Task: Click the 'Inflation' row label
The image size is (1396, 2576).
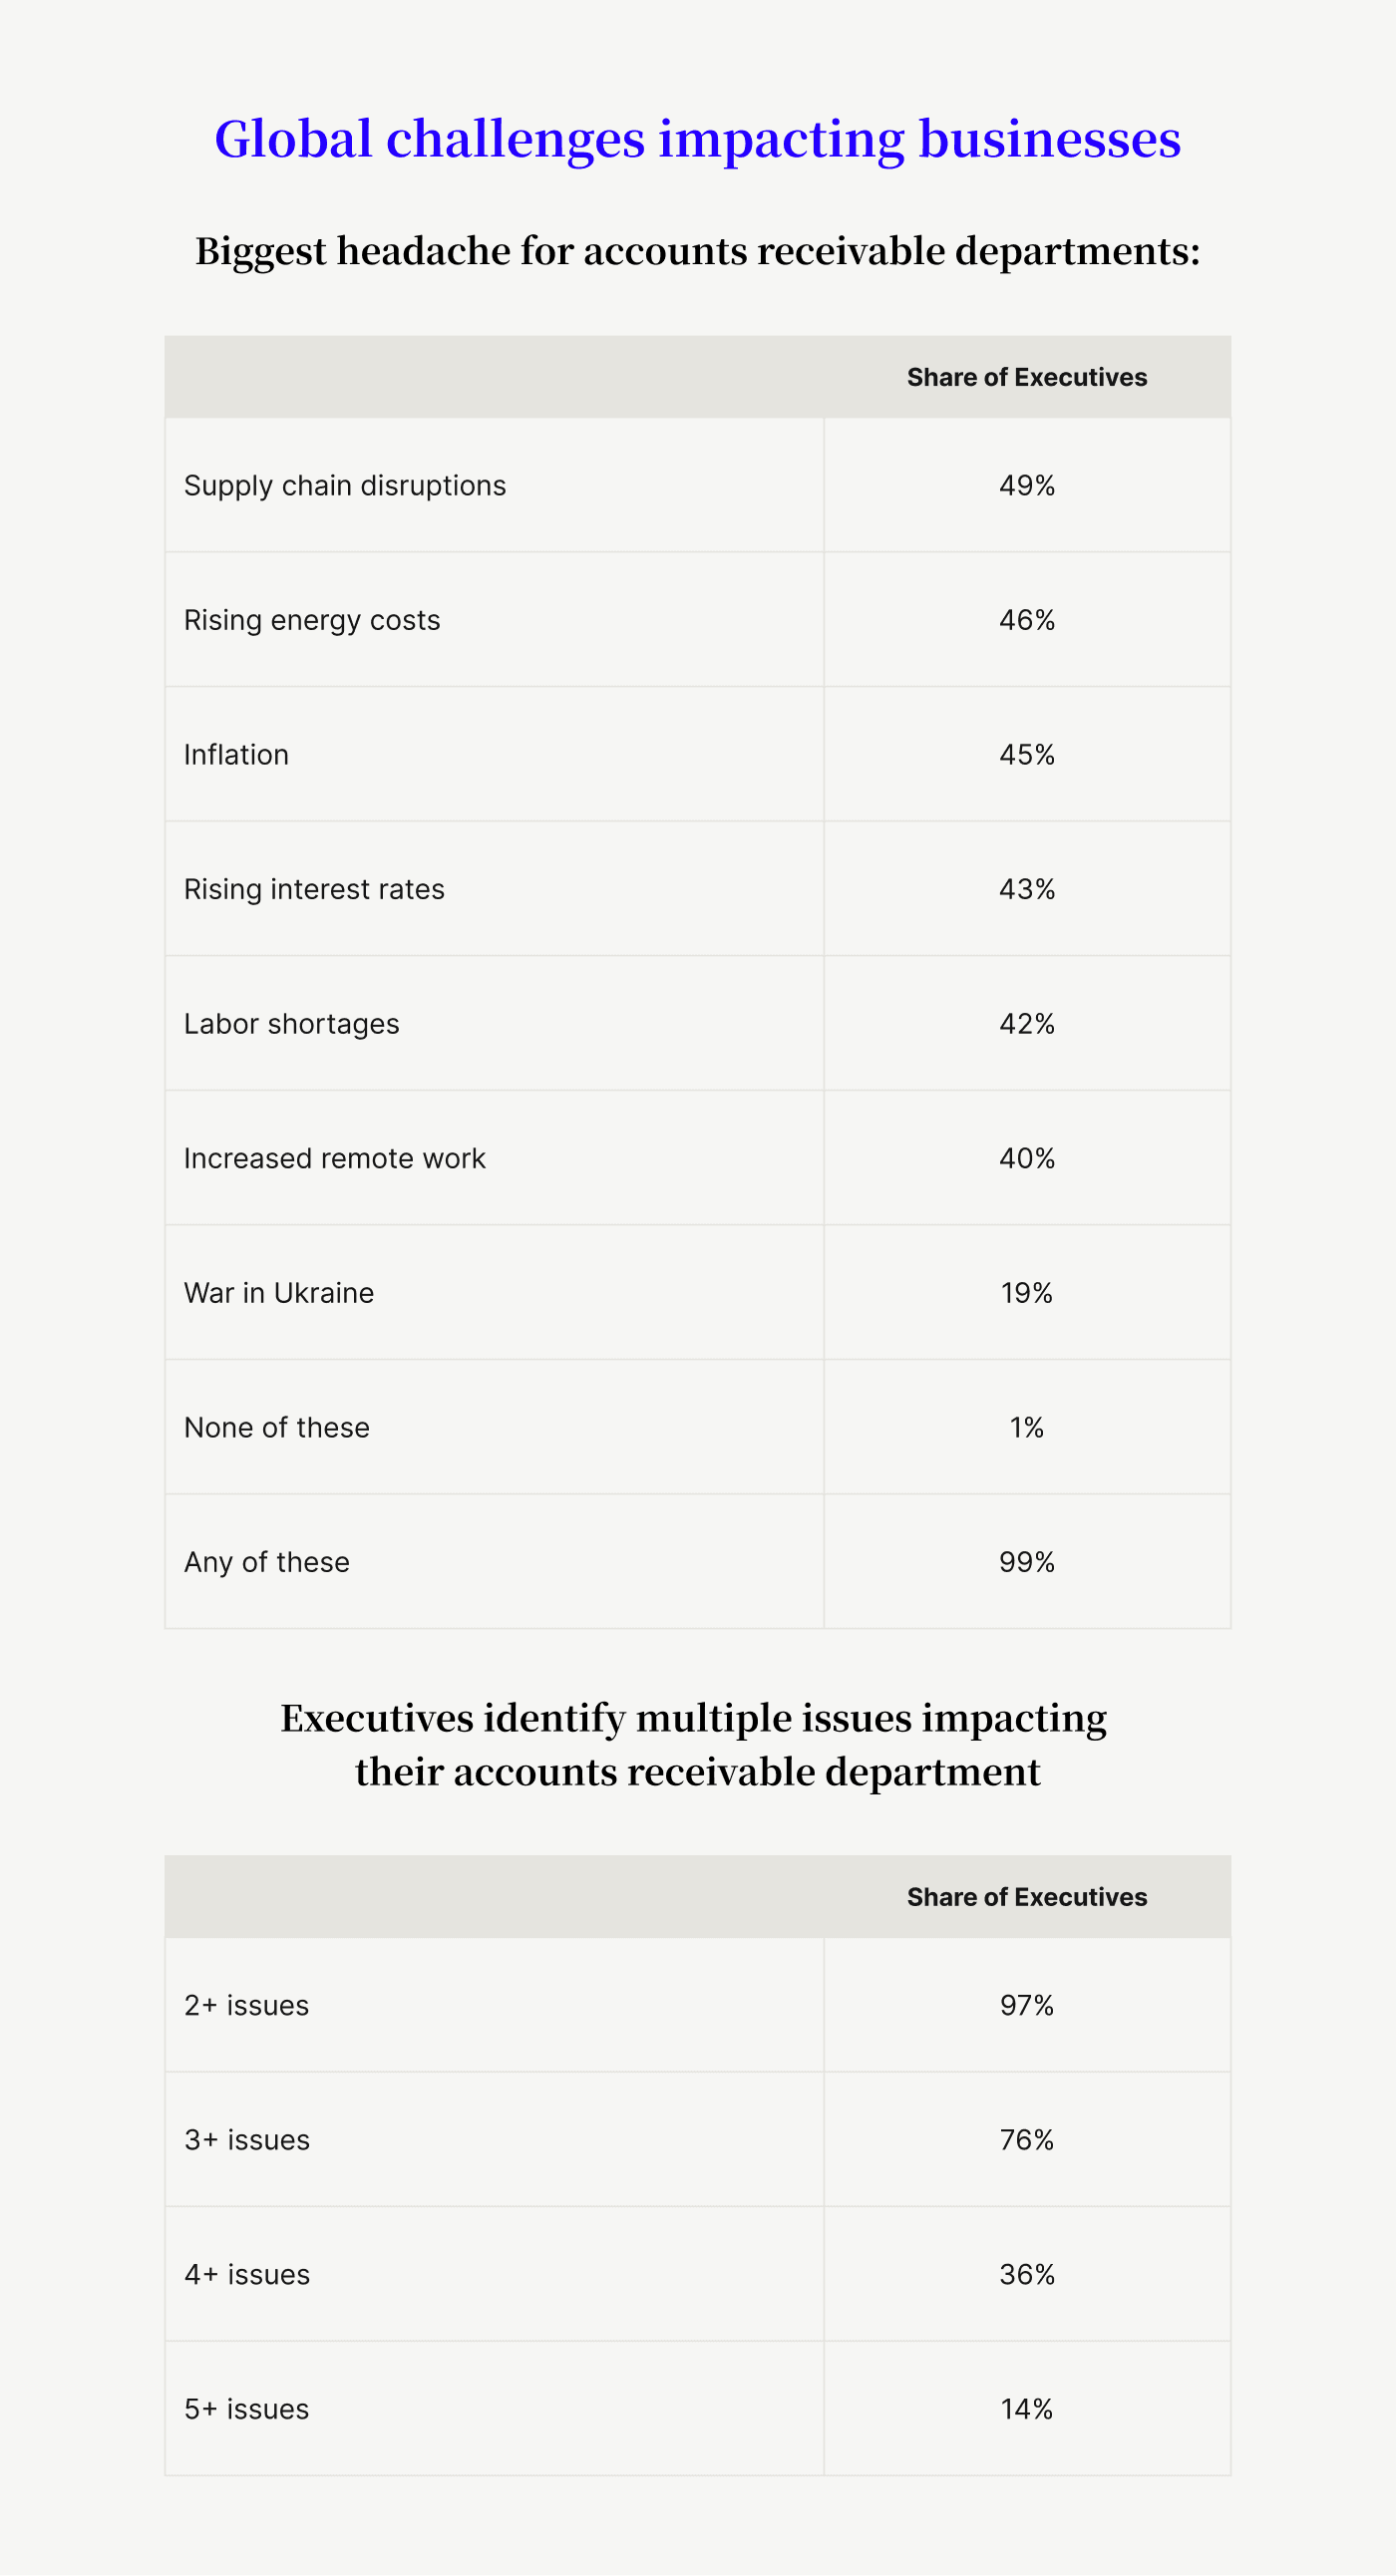Action: coord(236,755)
